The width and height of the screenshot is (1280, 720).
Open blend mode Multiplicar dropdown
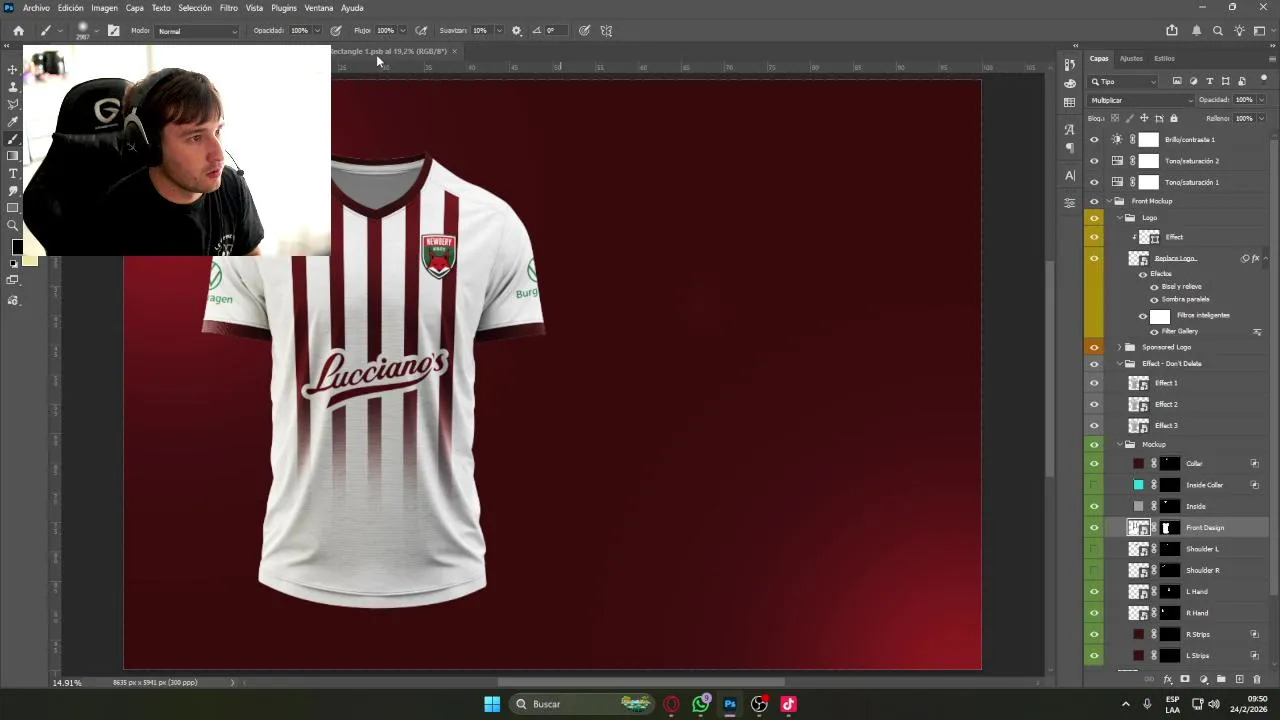(x=1141, y=100)
